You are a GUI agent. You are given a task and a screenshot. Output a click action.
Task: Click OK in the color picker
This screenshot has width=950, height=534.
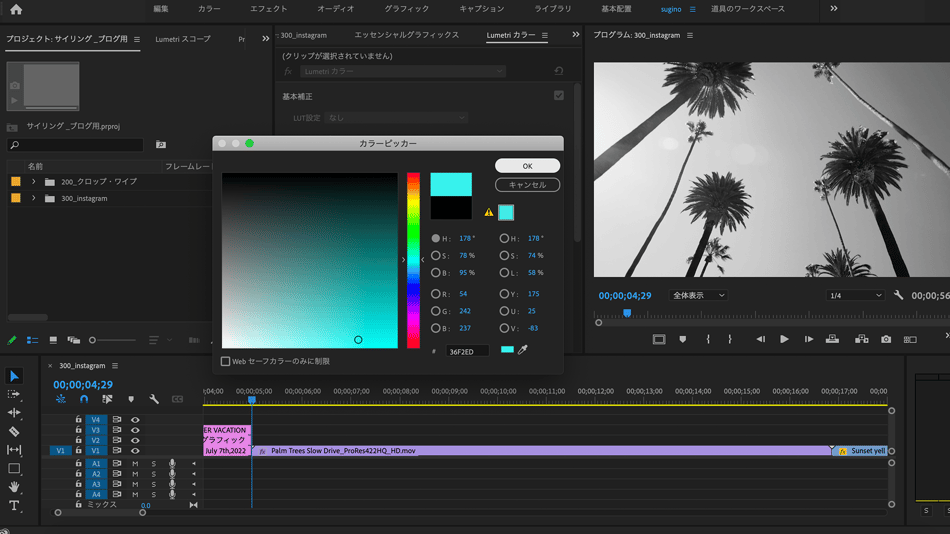[527, 166]
